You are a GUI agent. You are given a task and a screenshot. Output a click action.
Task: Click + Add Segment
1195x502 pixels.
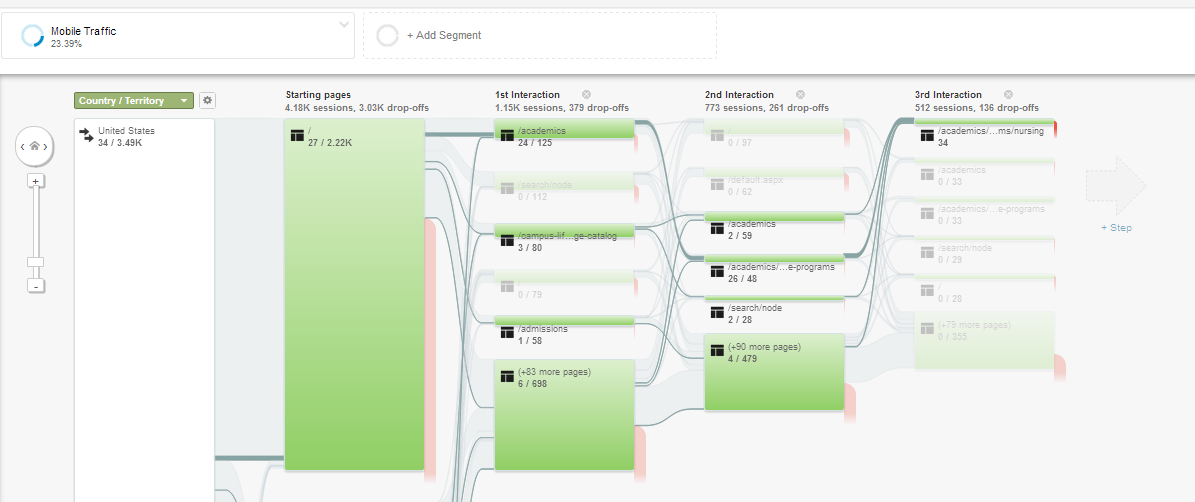tap(443, 35)
